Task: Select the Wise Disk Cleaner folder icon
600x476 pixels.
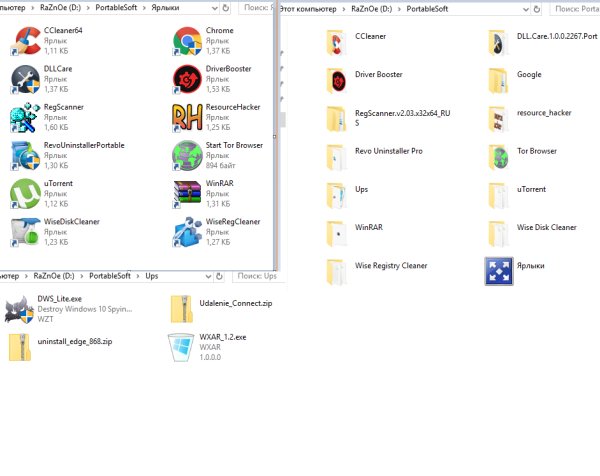Action: [498, 234]
